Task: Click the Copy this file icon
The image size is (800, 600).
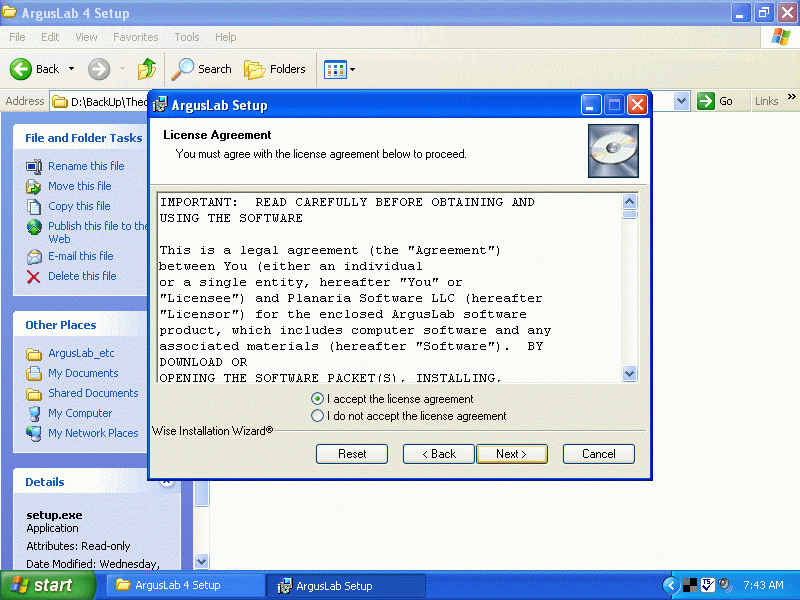Action: [34, 207]
